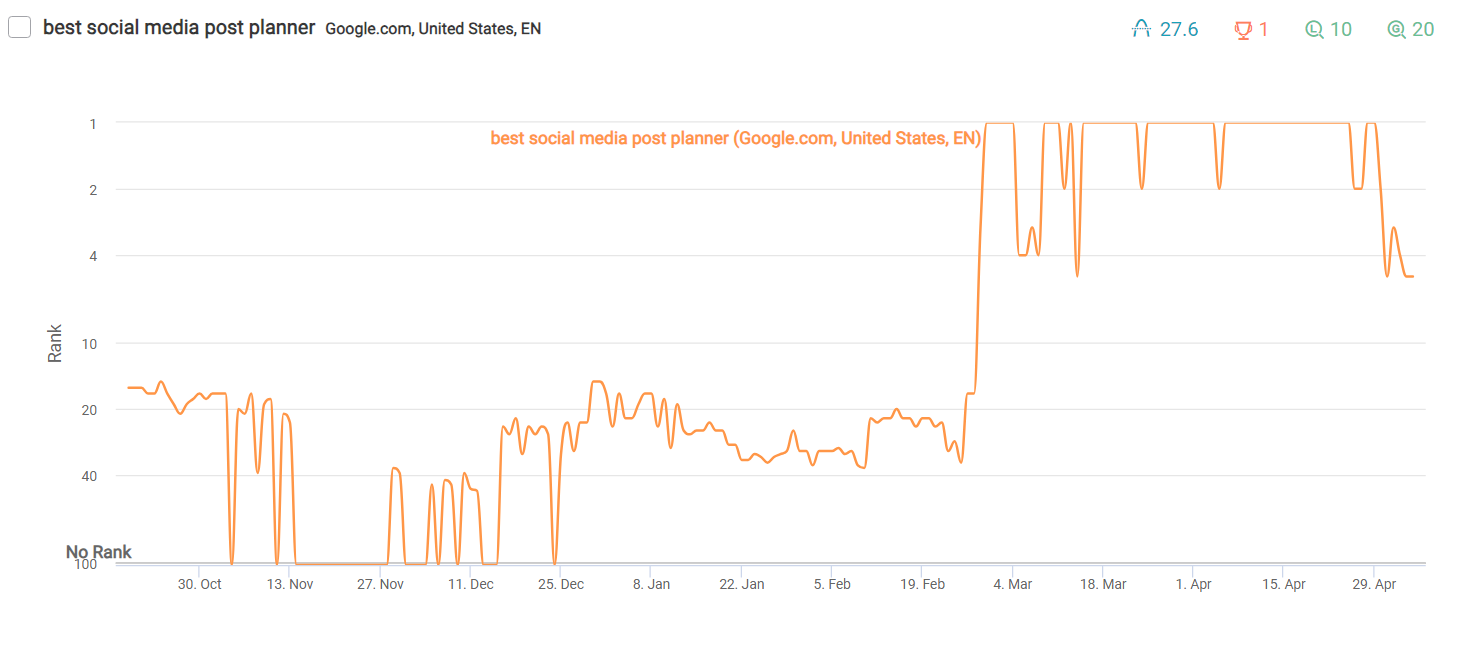
Task: Click the average rank value 27.6
Action: 1179,30
